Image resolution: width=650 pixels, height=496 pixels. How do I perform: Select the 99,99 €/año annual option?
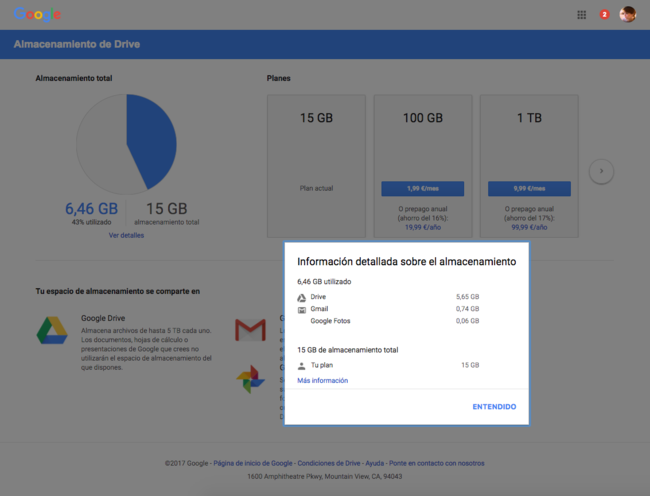click(529, 227)
